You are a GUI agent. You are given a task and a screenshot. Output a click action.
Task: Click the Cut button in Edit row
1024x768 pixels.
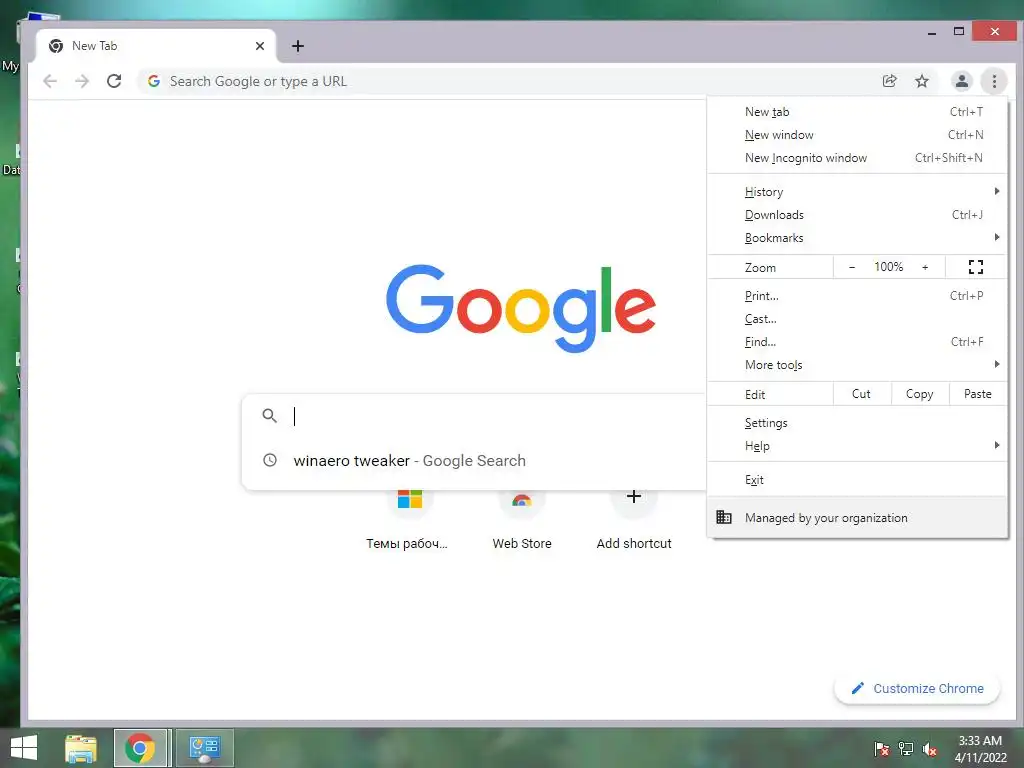[861, 394]
